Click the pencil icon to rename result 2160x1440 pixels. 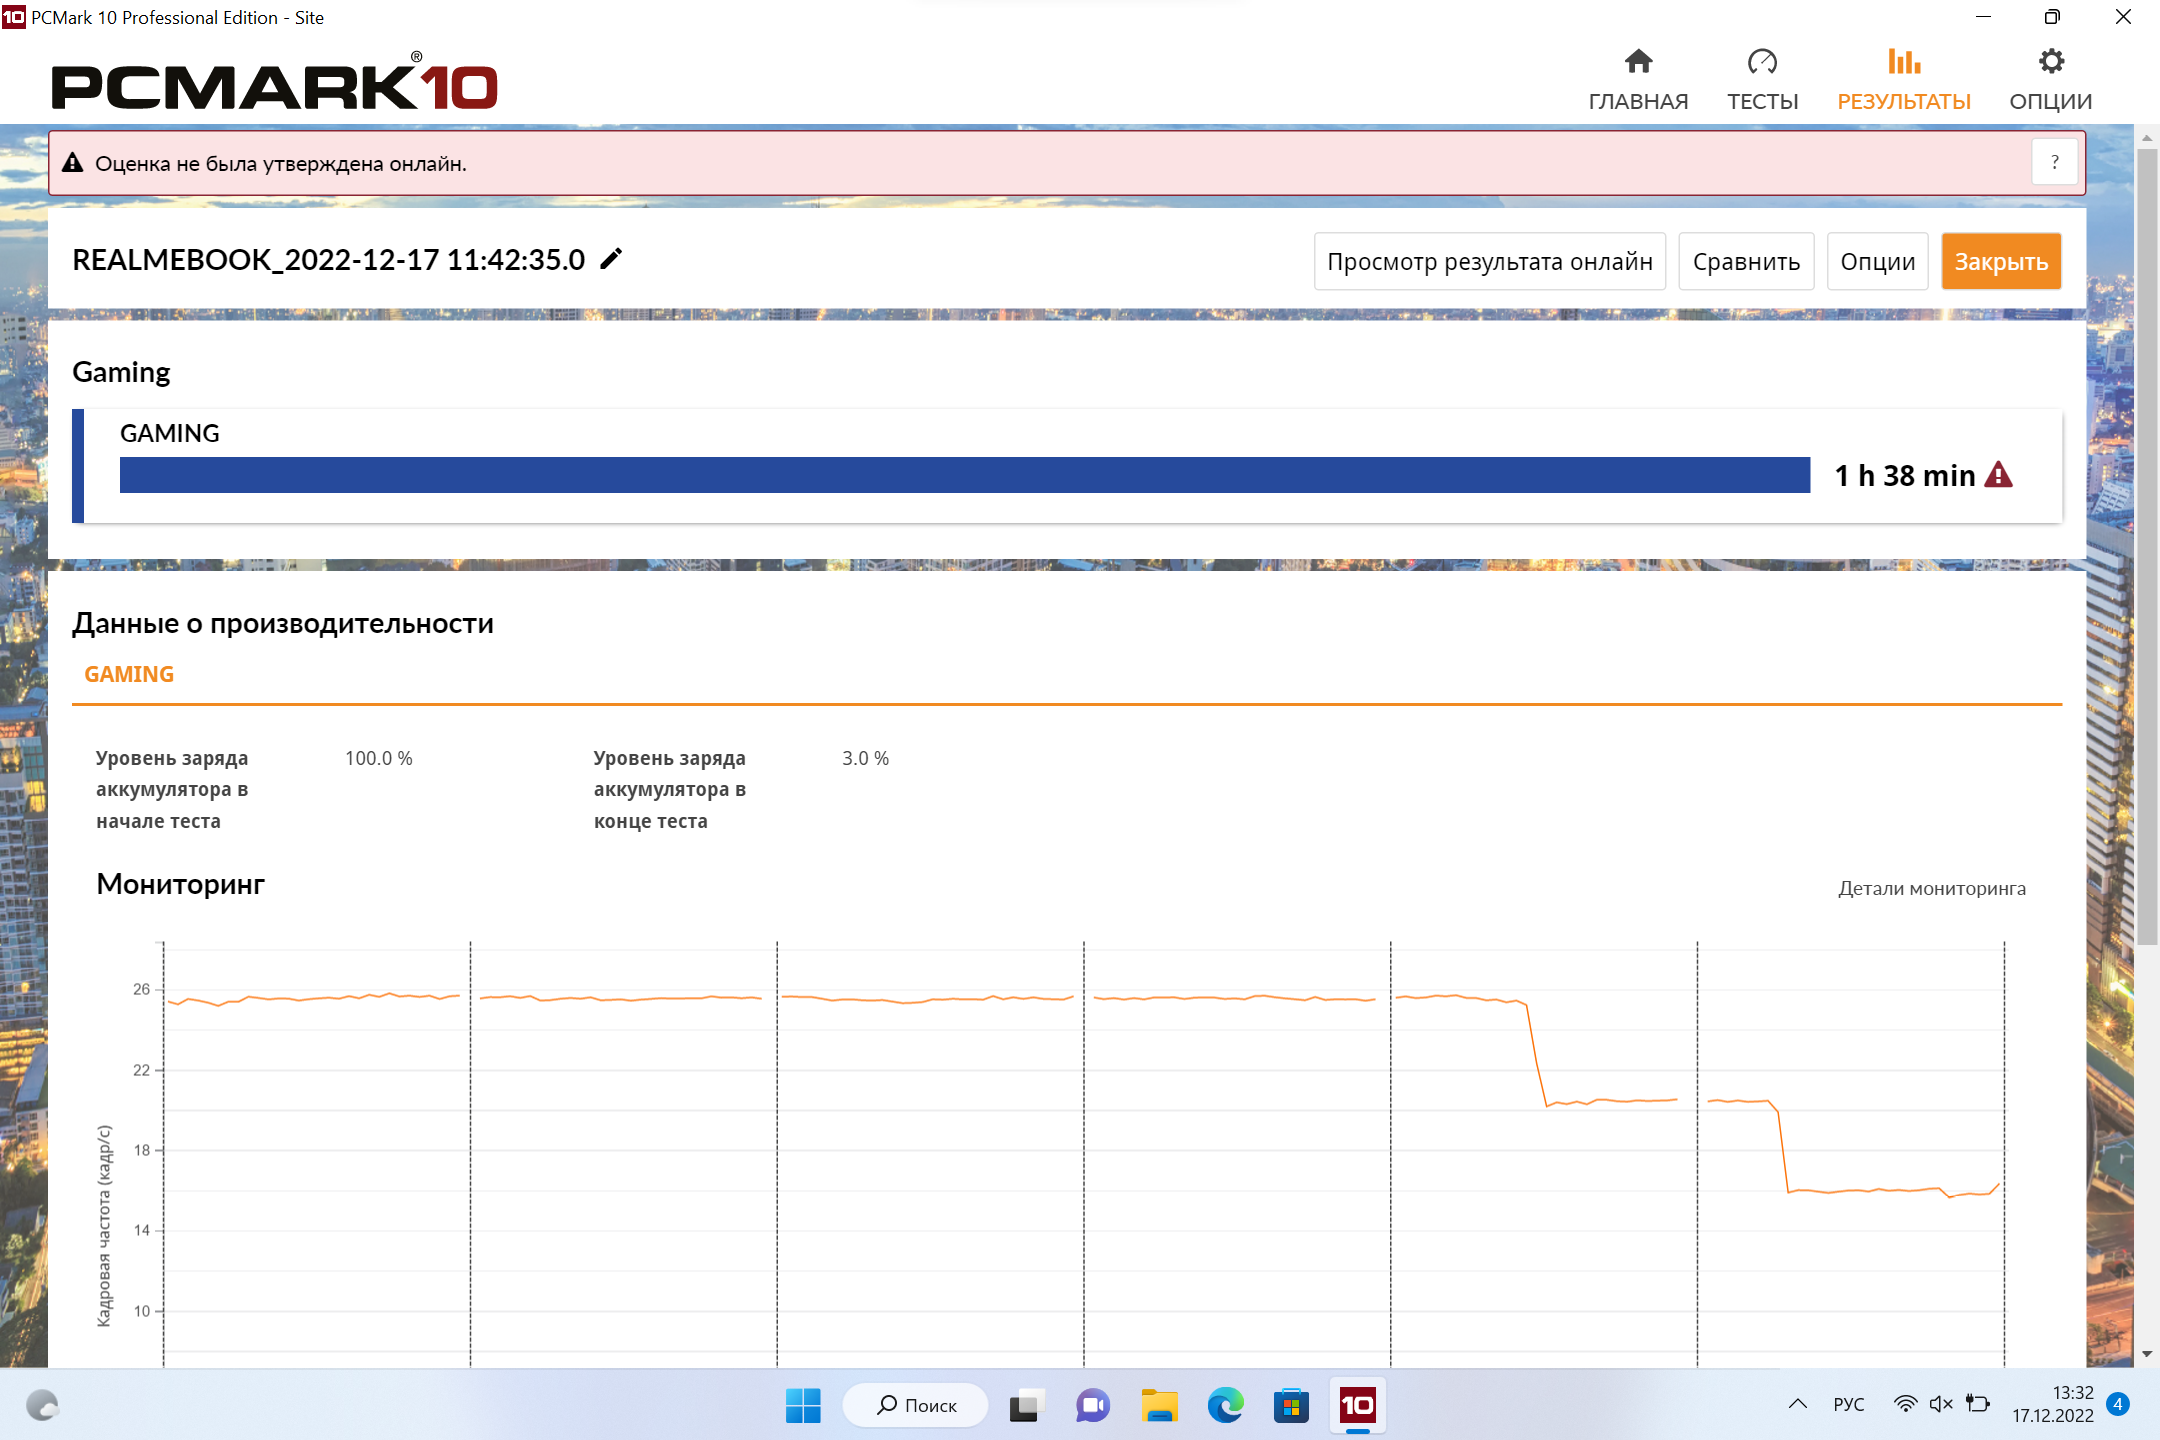[611, 259]
